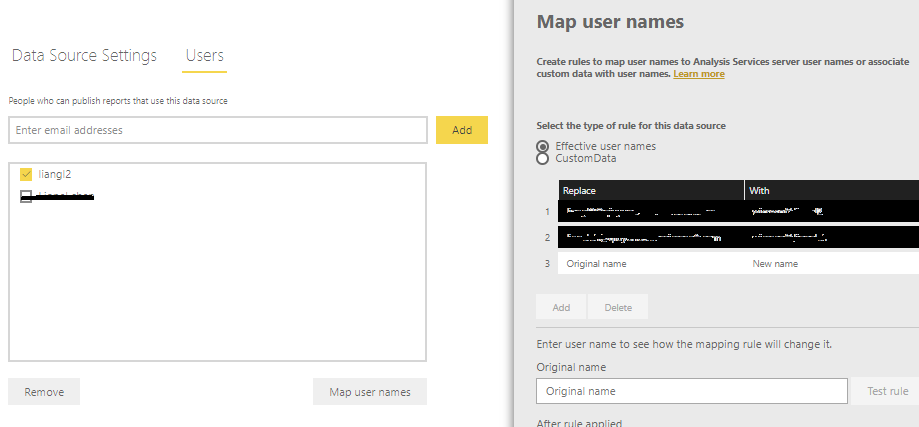Focus the Enter email addresses field

point(217,130)
